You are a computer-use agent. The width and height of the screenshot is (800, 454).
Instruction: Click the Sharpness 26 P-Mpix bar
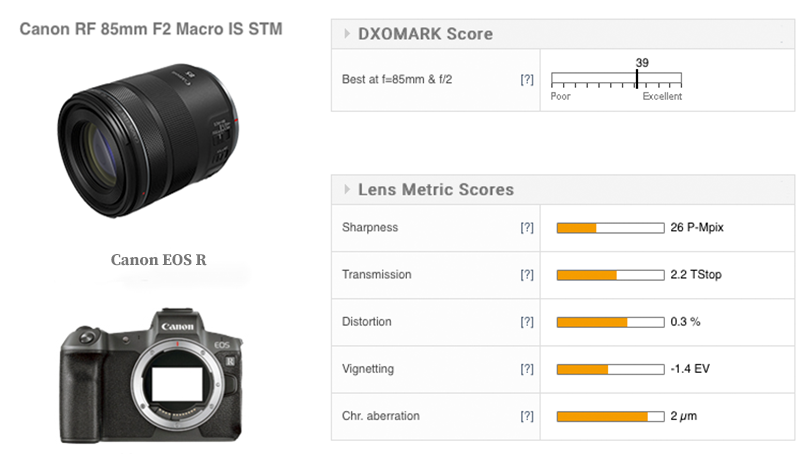click(611, 228)
